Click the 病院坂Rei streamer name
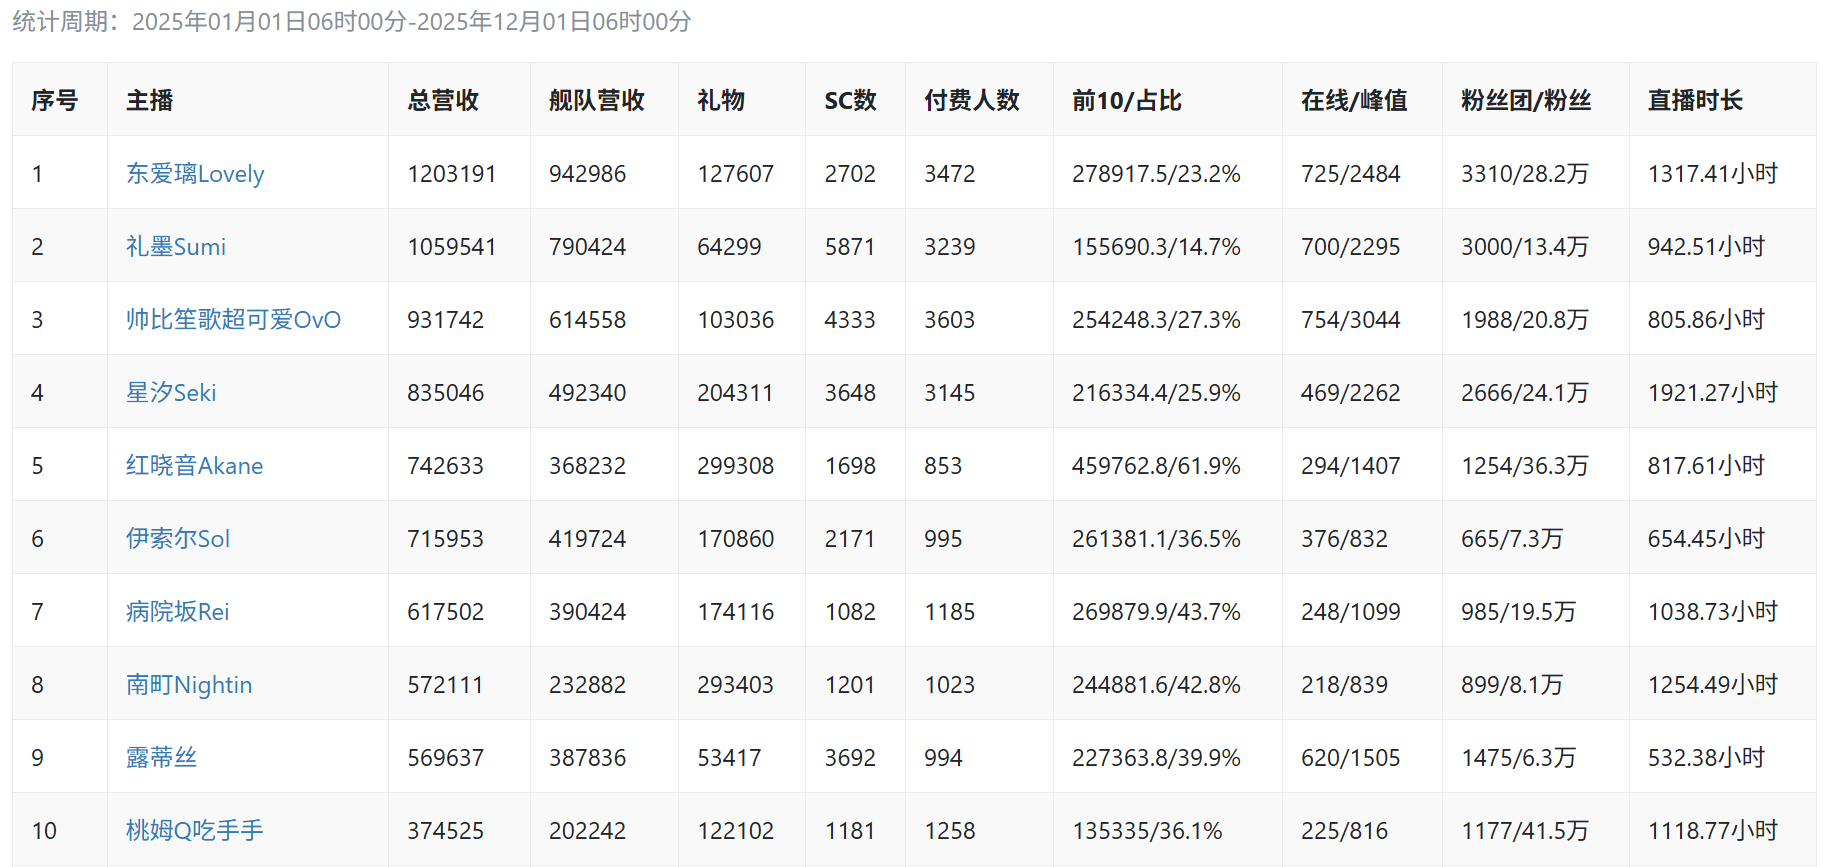This screenshot has width=1823, height=867. (178, 612)
